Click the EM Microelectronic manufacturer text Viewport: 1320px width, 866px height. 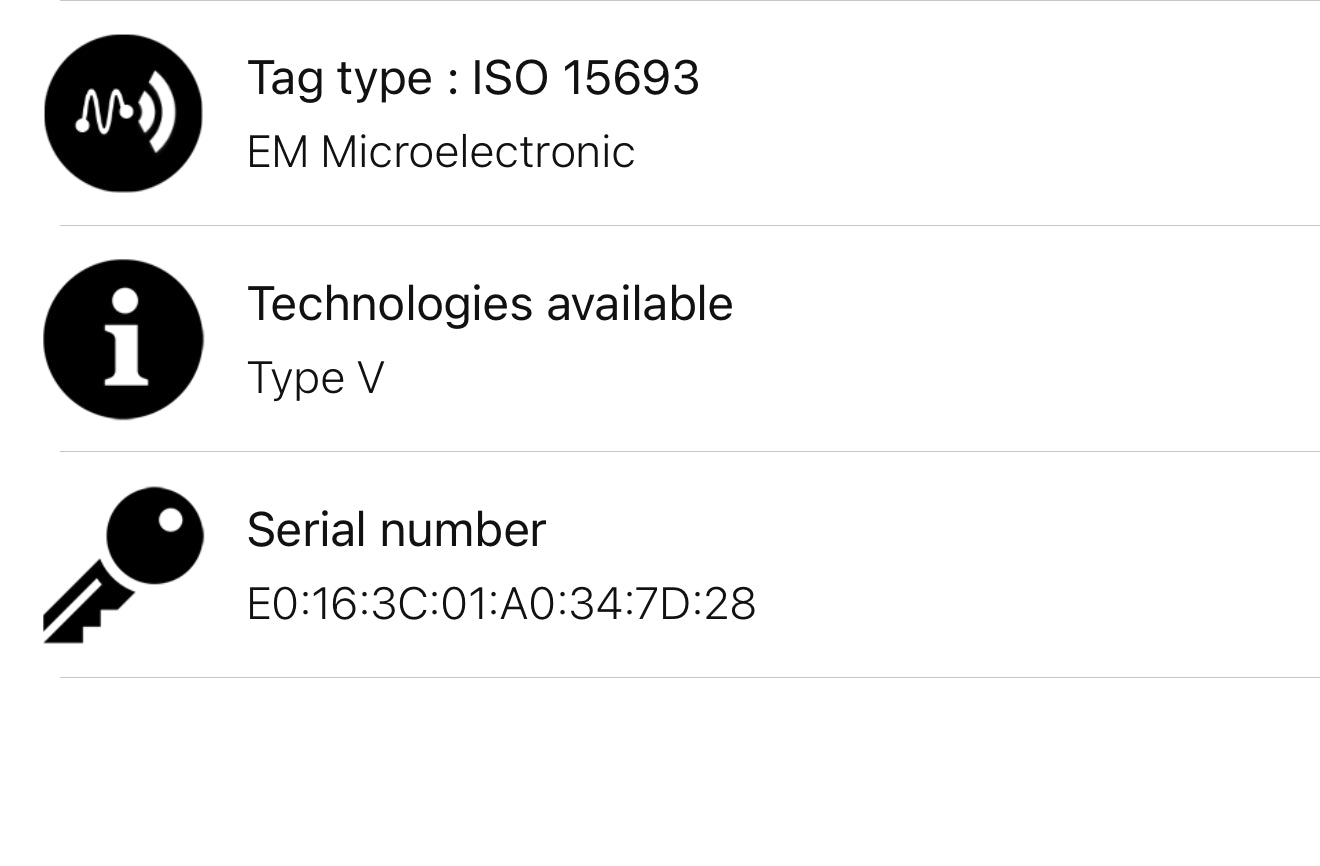click(441, 153)
